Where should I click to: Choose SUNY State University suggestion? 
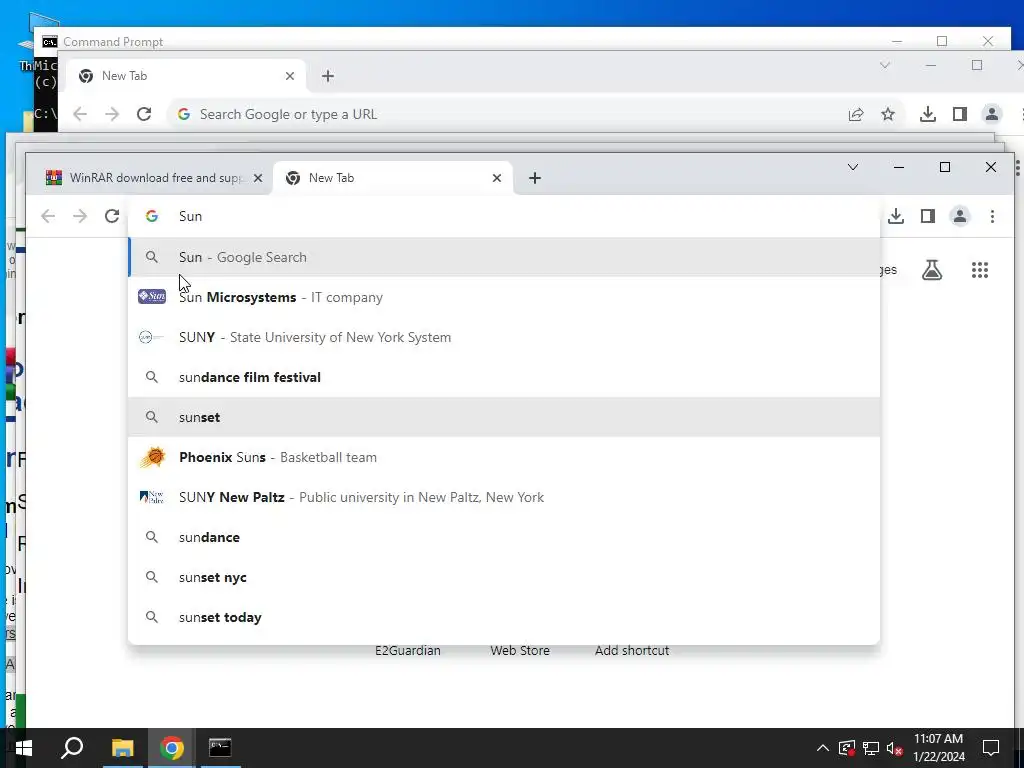pos(504,337)
